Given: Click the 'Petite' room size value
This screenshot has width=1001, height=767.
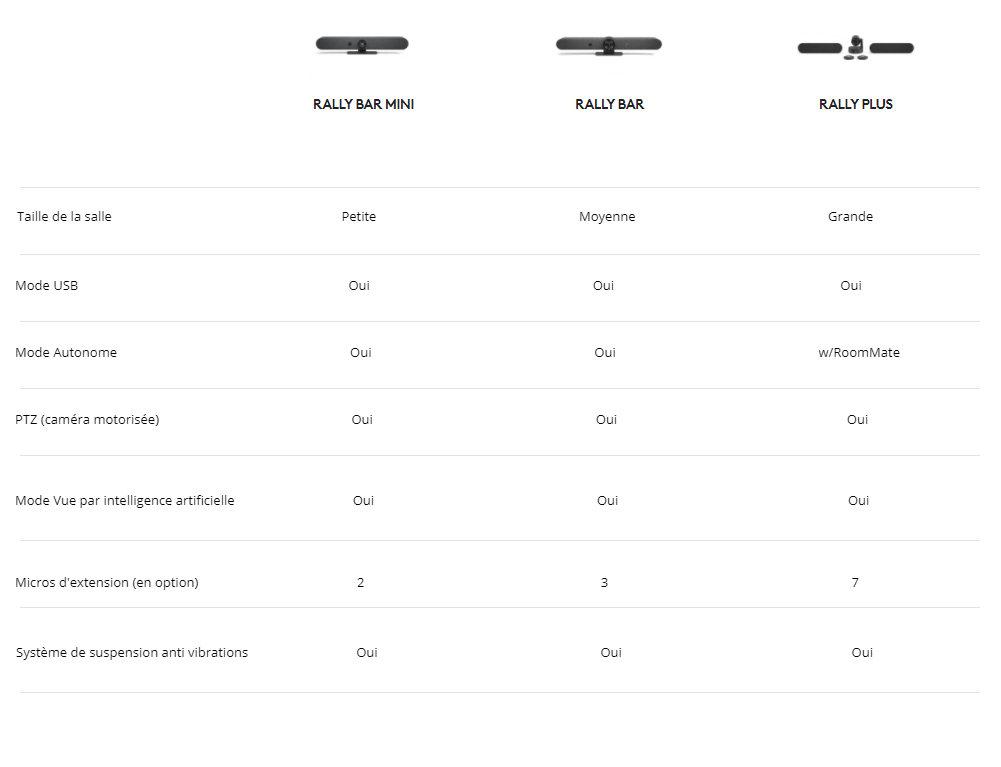Looking at the screenshot, I should tap(359, 217).
